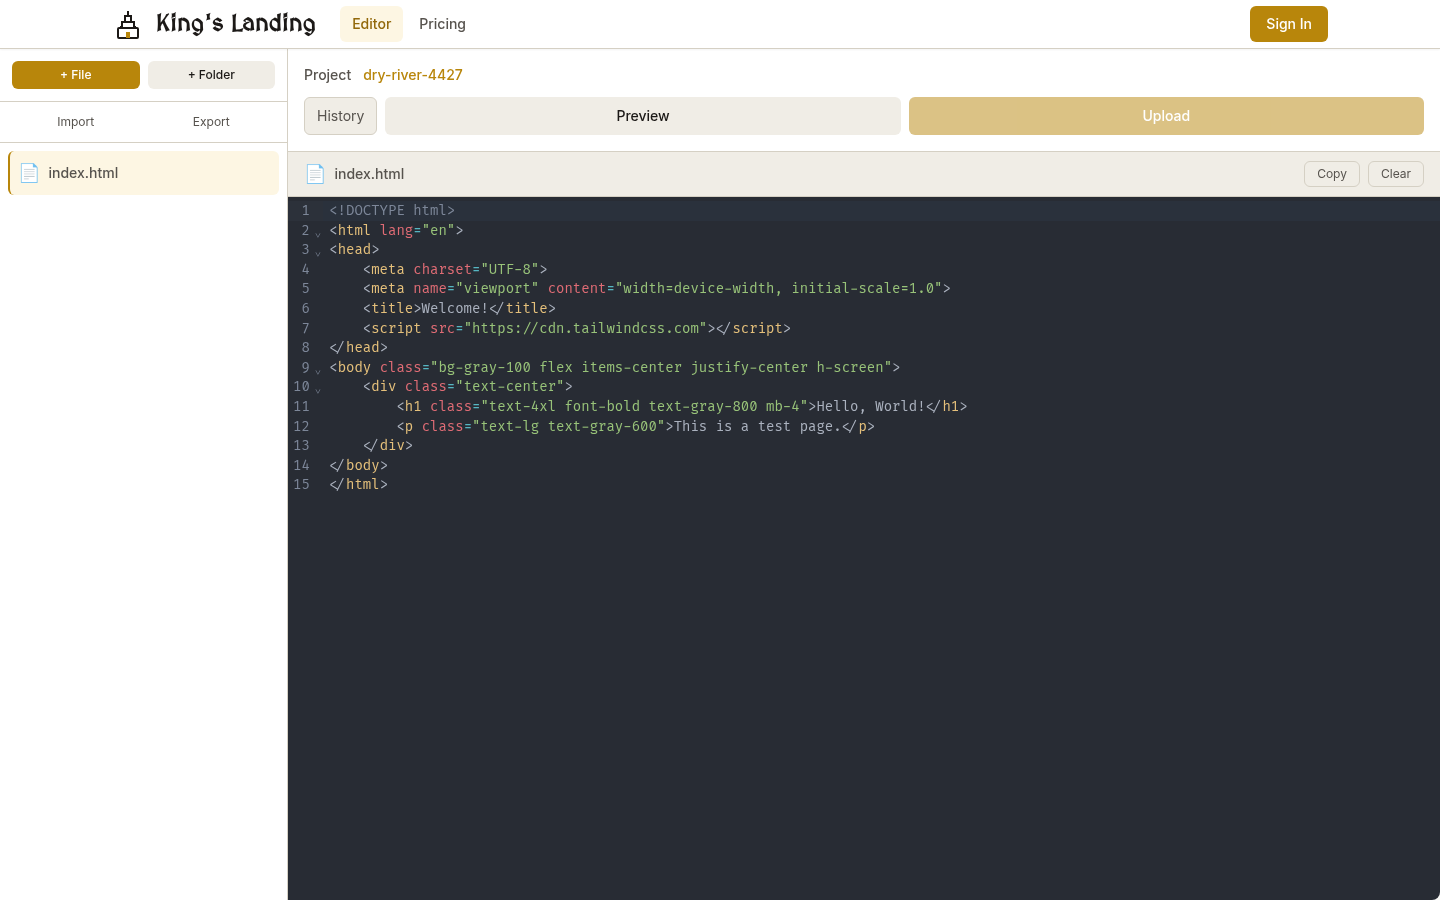Collapse the head section fold arrow on line 3

click(318, 253)
